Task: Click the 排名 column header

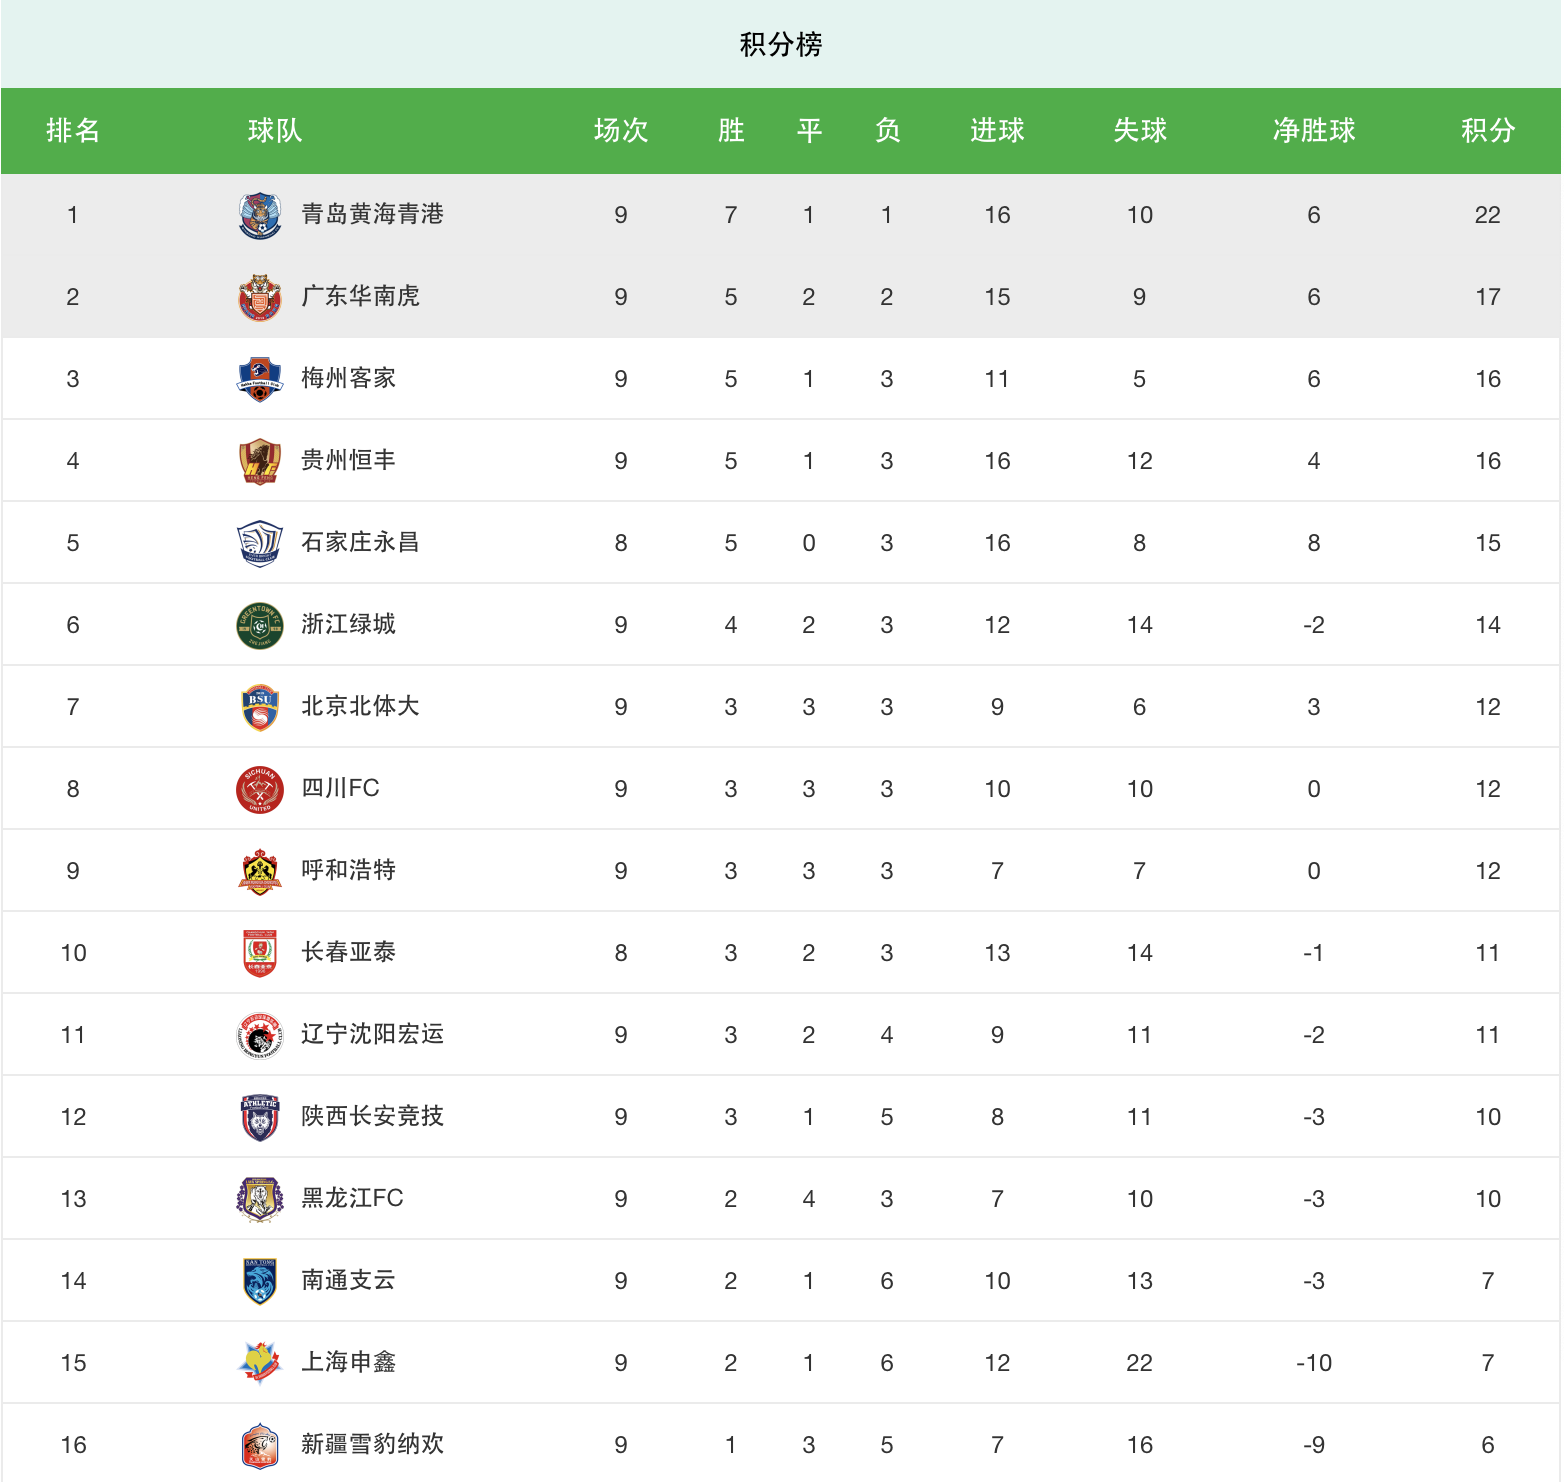Action: tap(73, 131)
